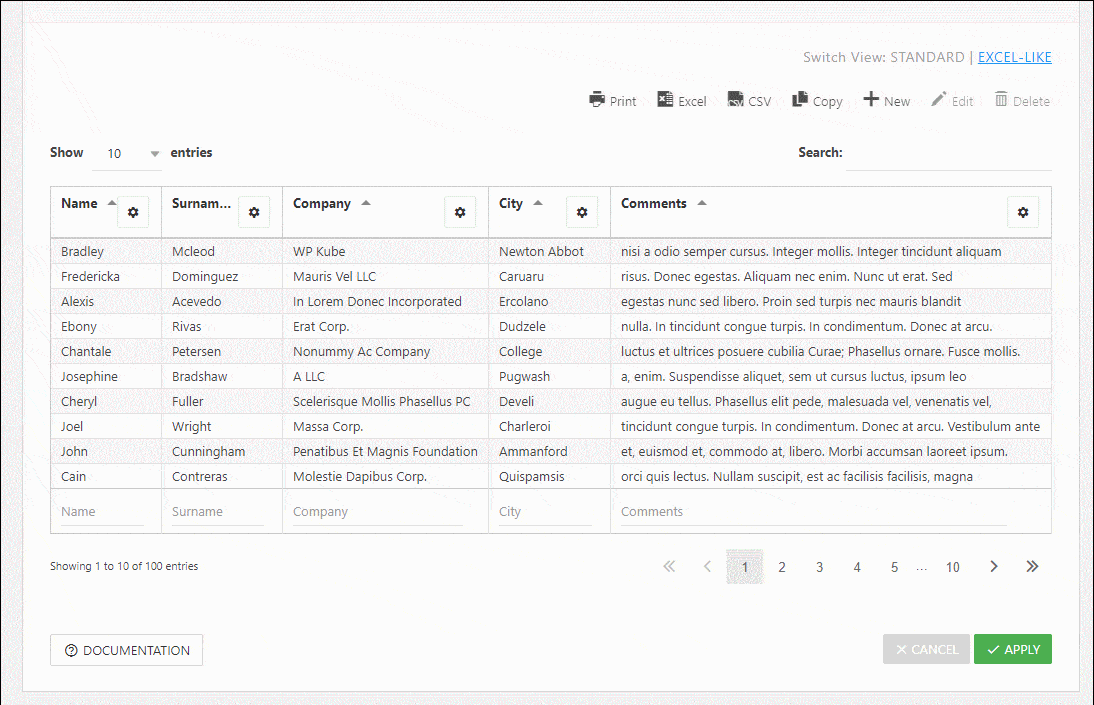This screenshot has height=705, width=1094.
Task: Sort by Company column arrow
Action: 366,203
